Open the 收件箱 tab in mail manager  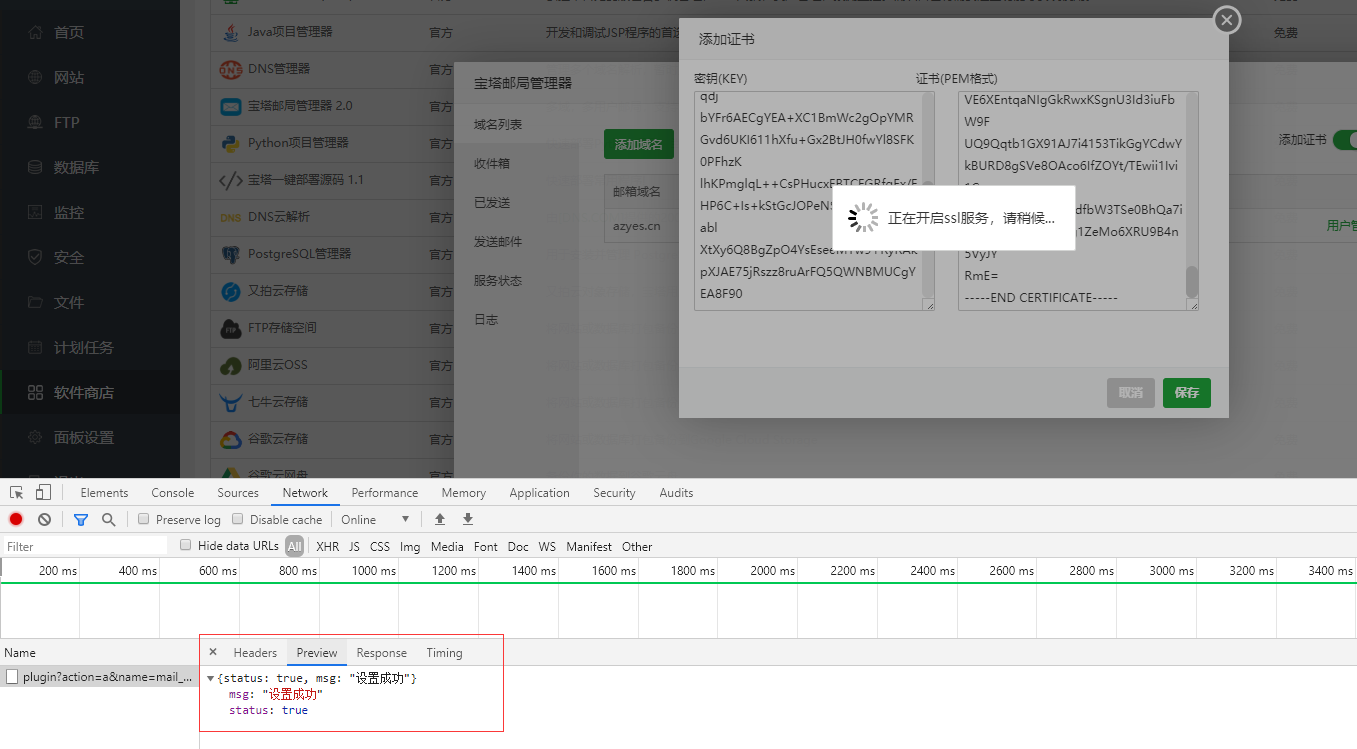(492, 163)
